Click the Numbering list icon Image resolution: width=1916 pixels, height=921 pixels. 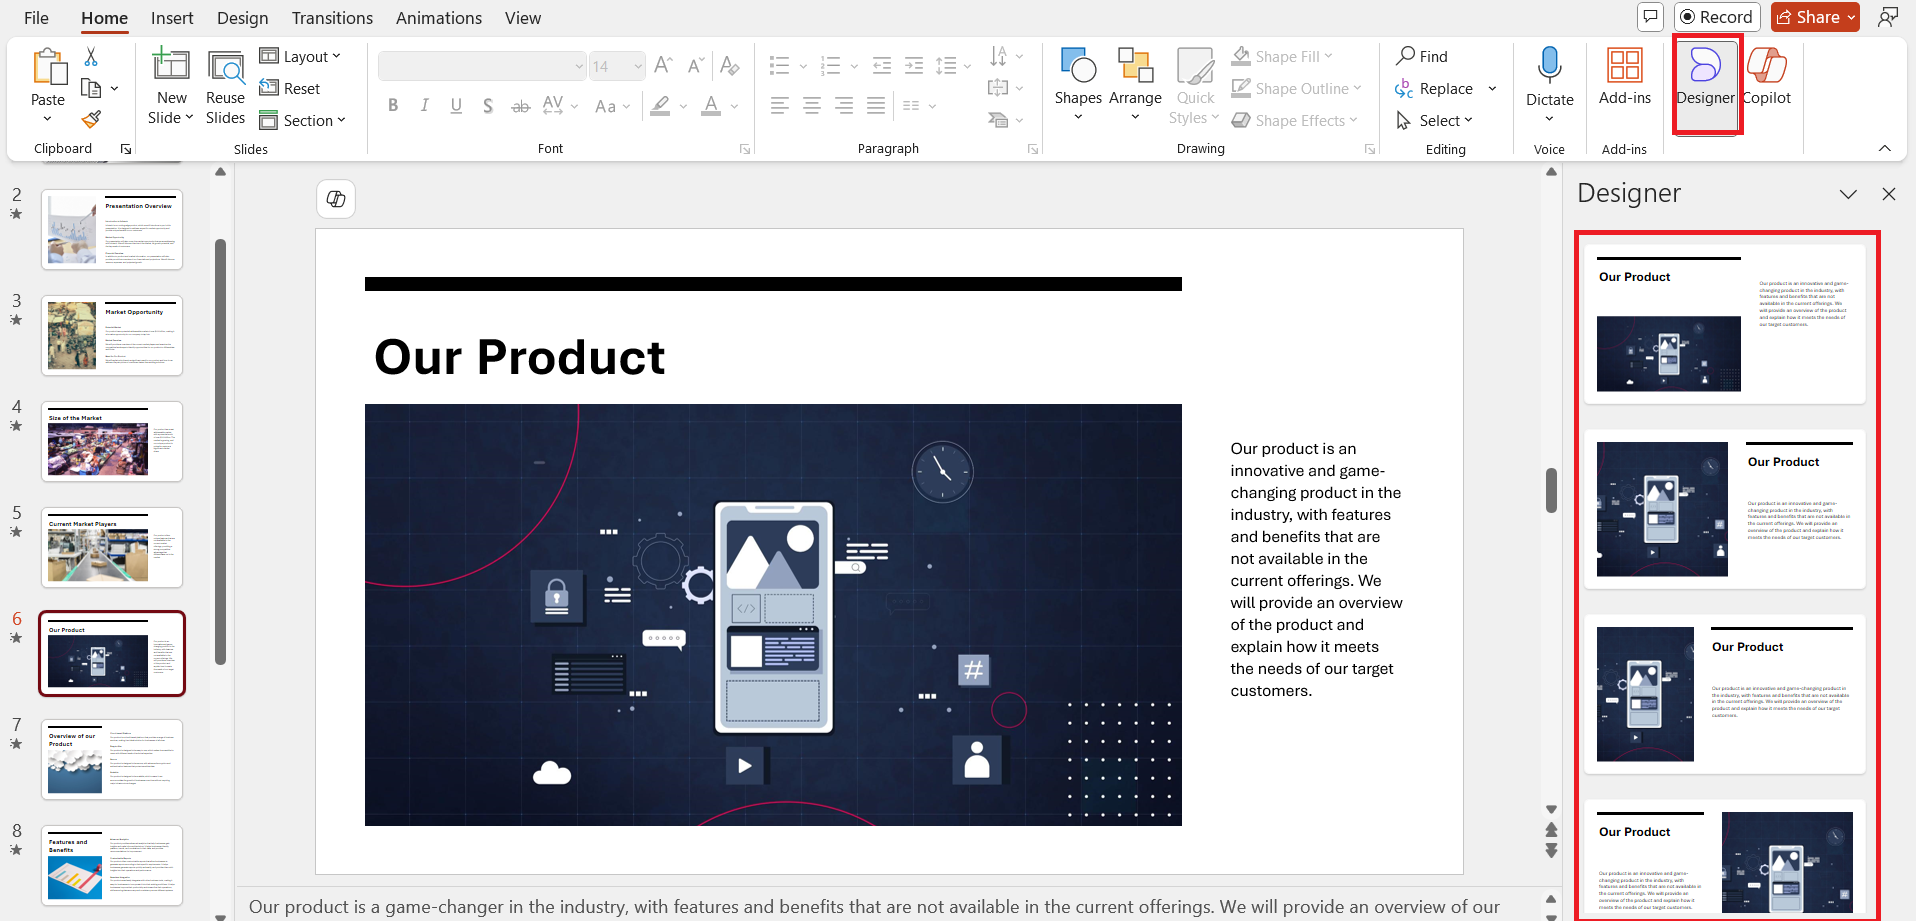coord(831,66)
